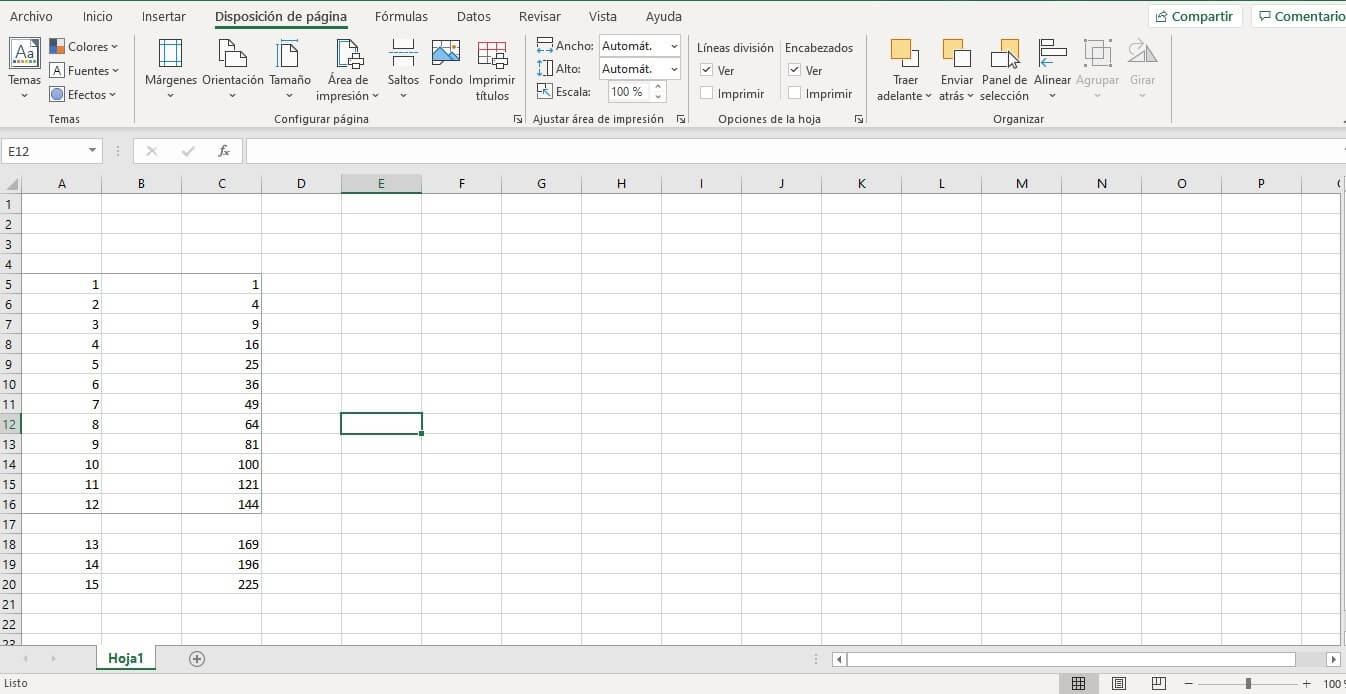Select column header G
Image resolution: width=1346 pixels, height=694 pixels.
(541, 184)
